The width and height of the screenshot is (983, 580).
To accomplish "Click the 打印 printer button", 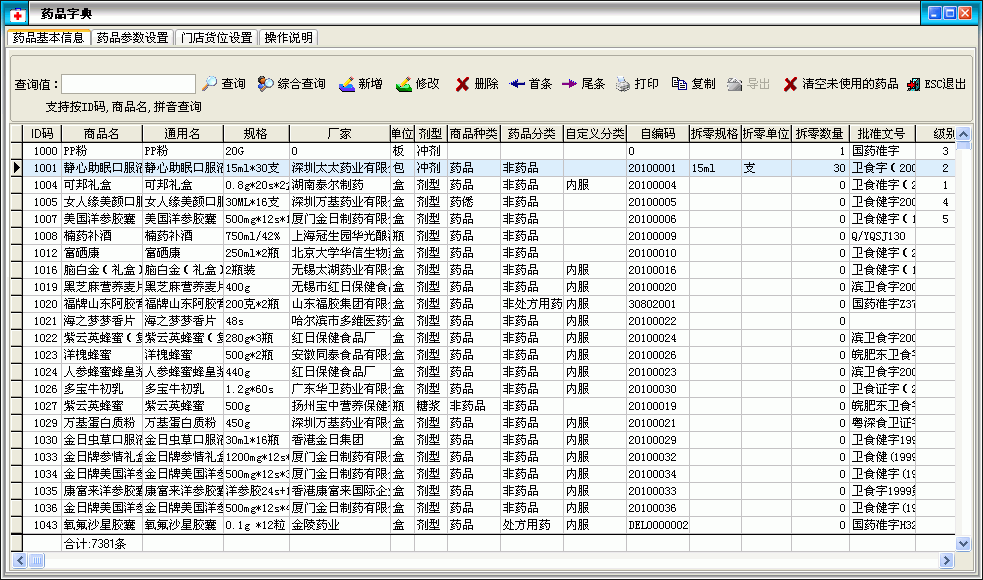I will pos(637,84).
